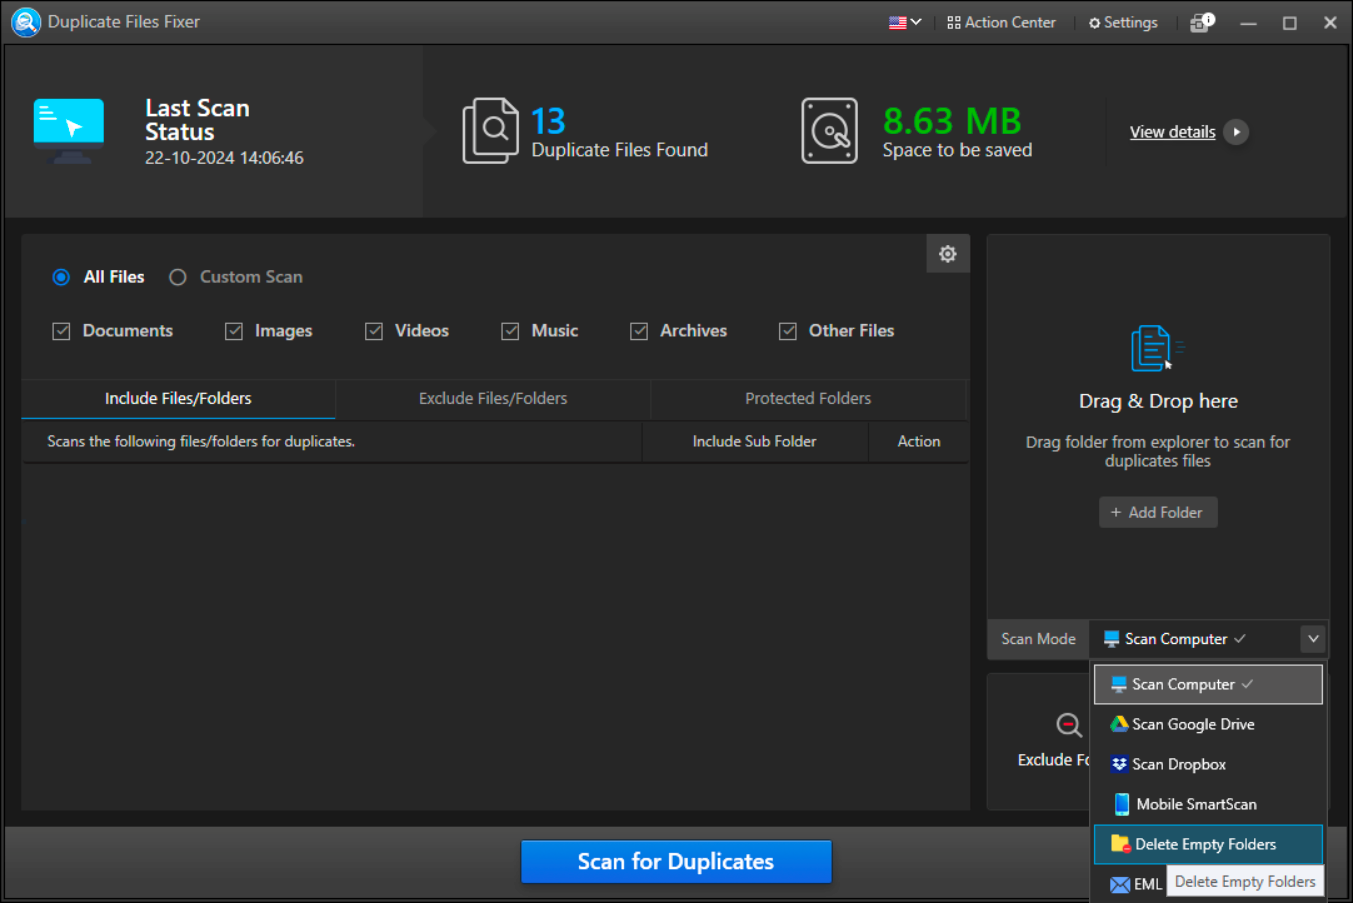Click the Space to be saved disk icon
Image resolution: width=1353 pixels, height=903 pixels.
(829, 131)
